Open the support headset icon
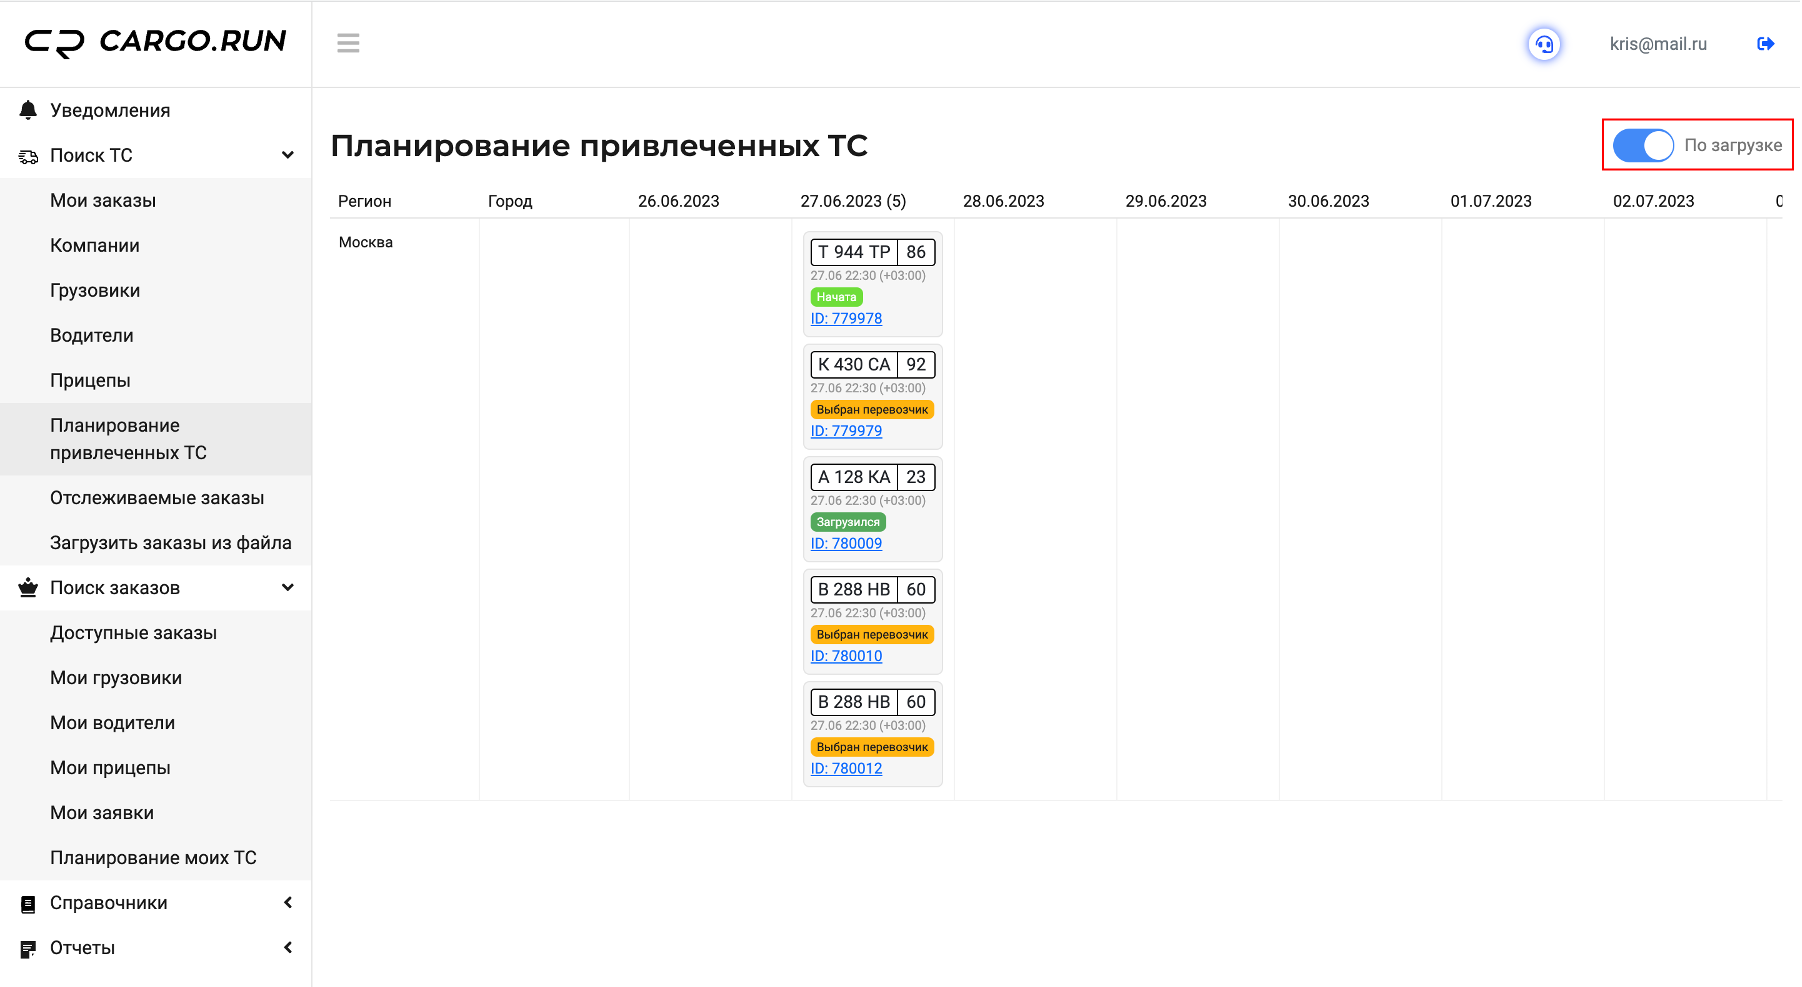The width and height of the screenshot is (1802, 987). [x=1544, y=44]
